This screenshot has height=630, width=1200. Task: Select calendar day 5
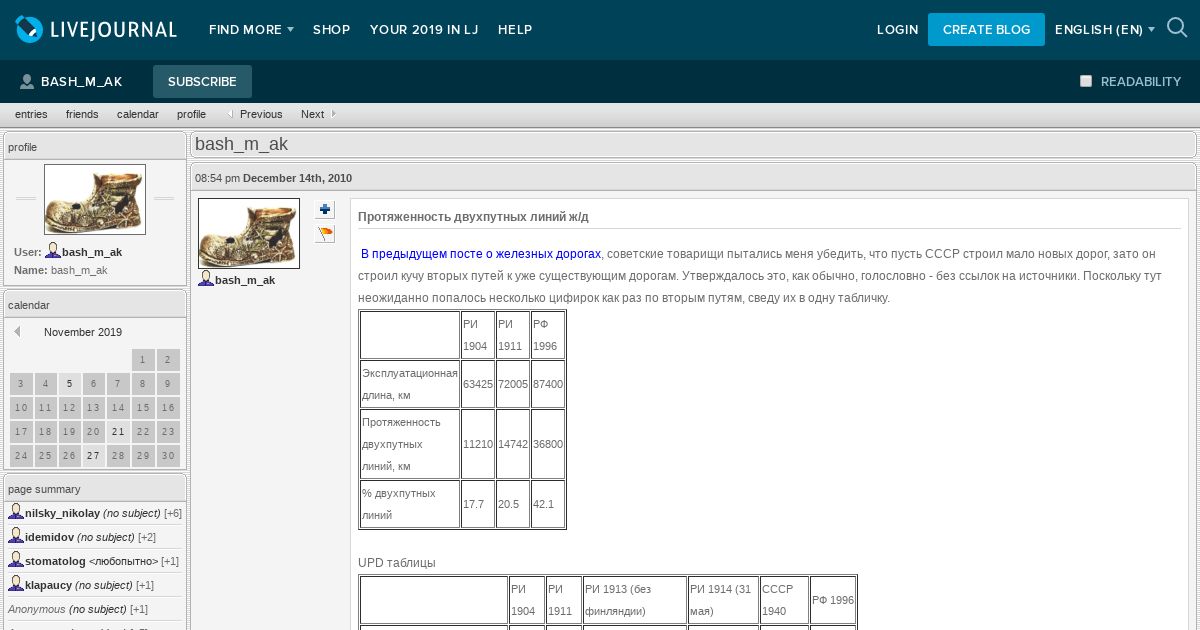(x=69, y=383)
